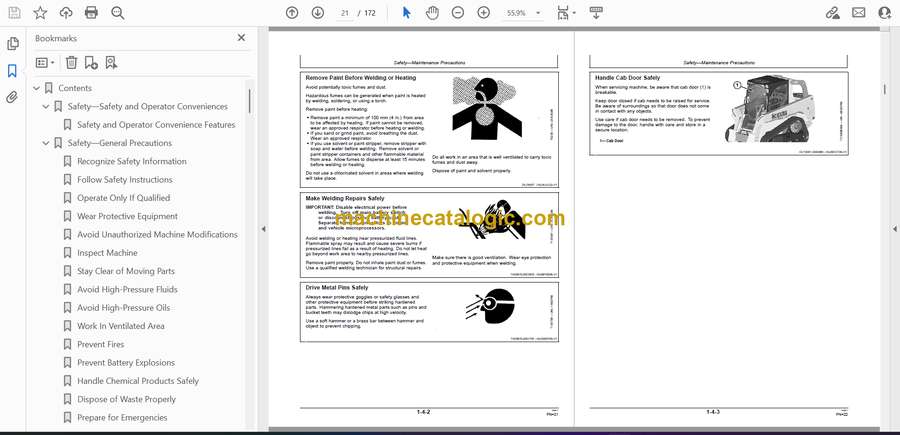
Task: Click the page number field showing 21
Action: 345,13
